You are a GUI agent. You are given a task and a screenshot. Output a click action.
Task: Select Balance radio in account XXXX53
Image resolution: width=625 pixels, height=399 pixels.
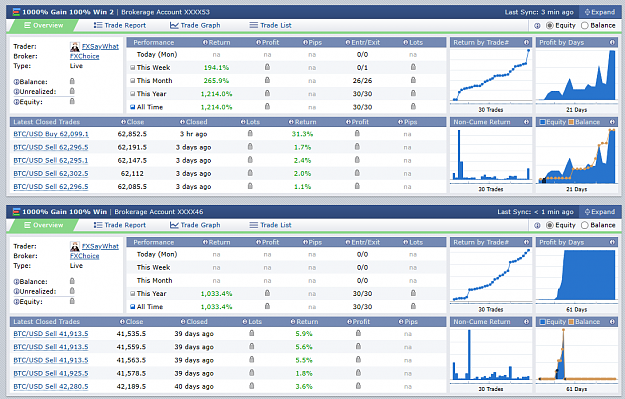coord(585,26)
